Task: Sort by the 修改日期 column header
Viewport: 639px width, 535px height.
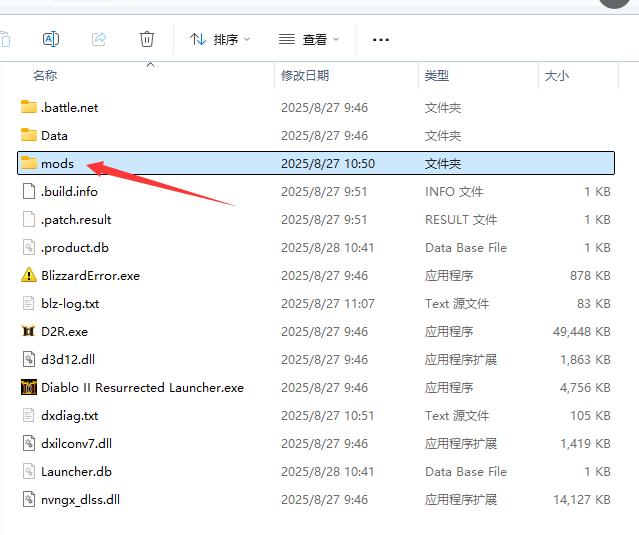Action: coord(305,76)
